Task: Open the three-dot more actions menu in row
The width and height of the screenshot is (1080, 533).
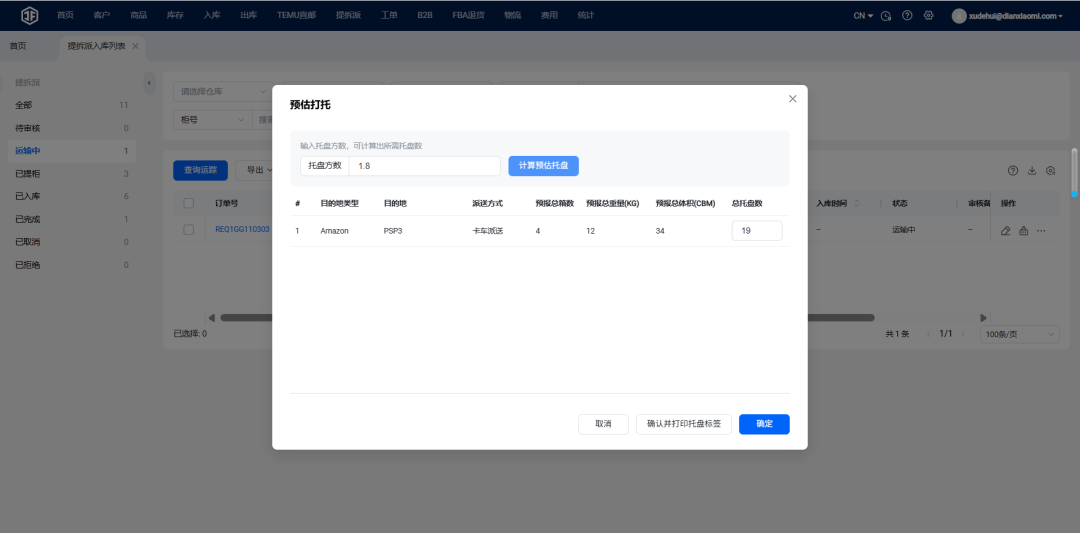Action: pyautogui.click(x=1041, y=231)
